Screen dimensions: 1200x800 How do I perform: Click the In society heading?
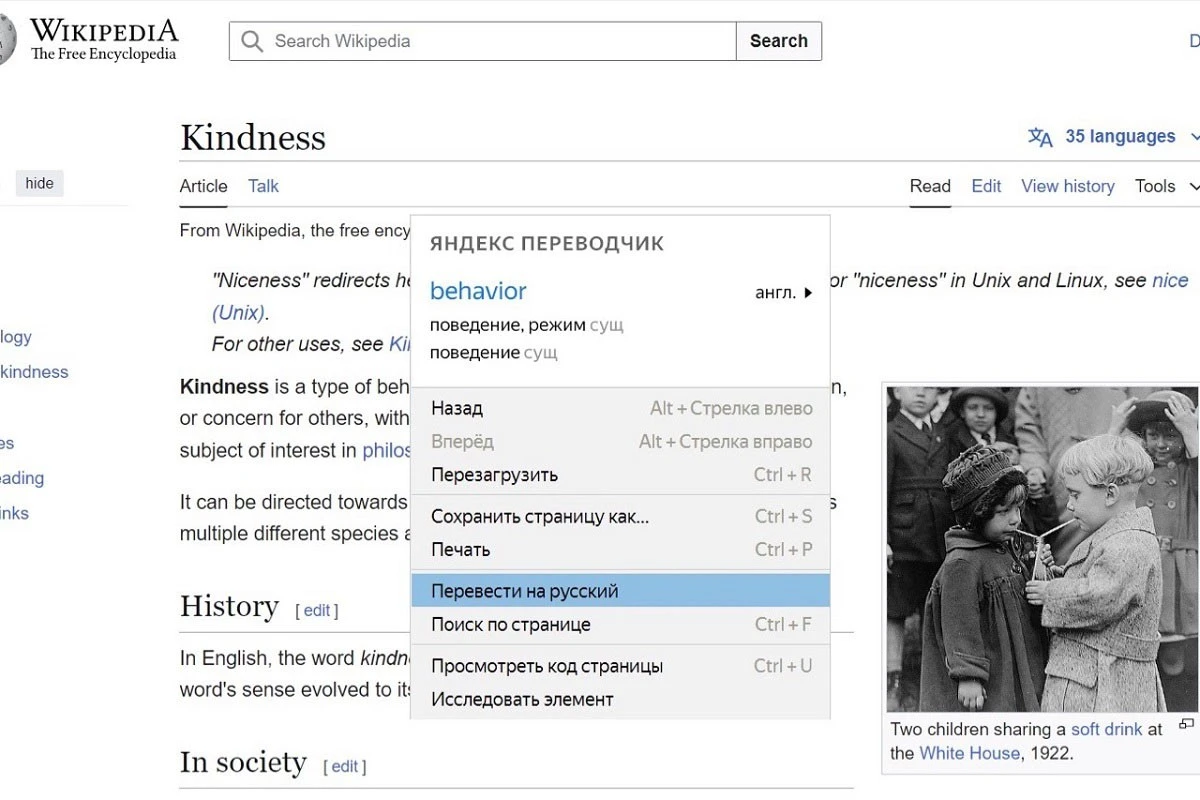pos(243,762)
